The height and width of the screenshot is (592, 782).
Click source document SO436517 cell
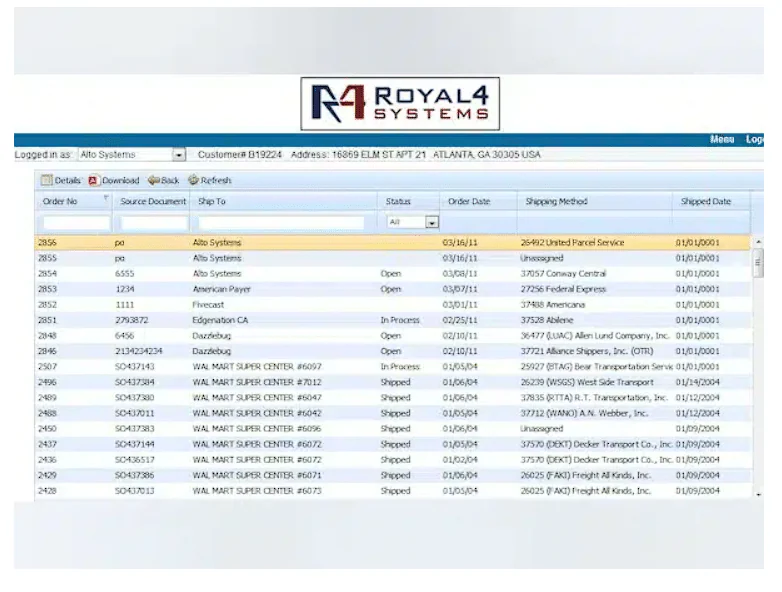(x=135, y=459)
